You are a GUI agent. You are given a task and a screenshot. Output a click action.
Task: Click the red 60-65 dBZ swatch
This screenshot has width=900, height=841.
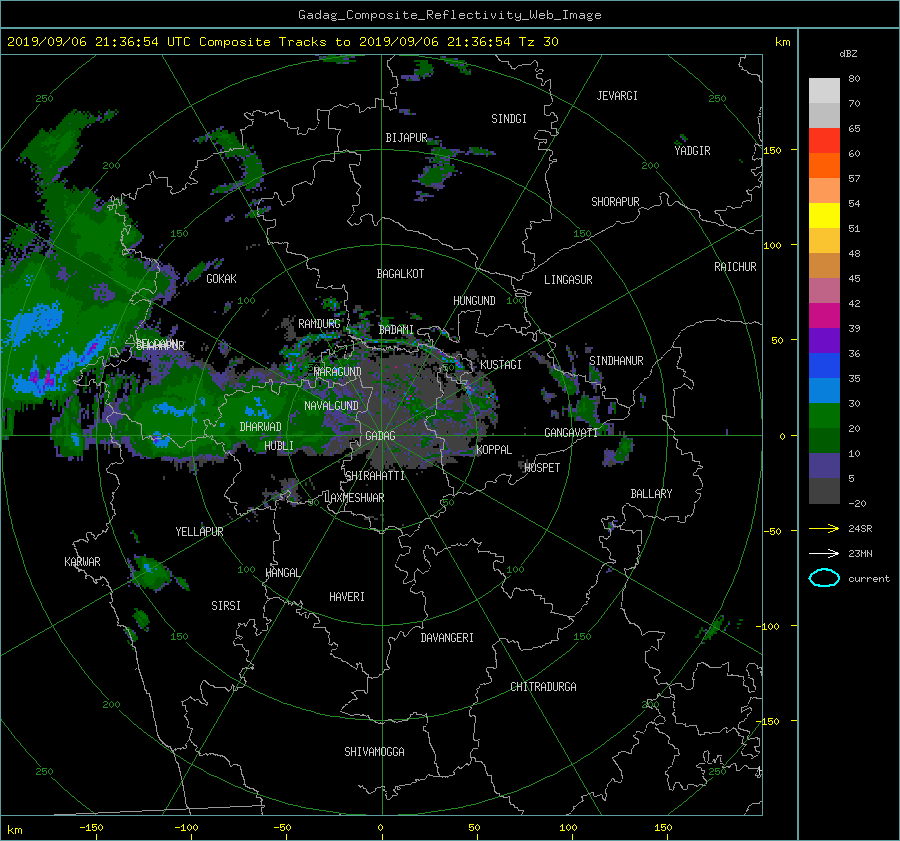(824, 140)
